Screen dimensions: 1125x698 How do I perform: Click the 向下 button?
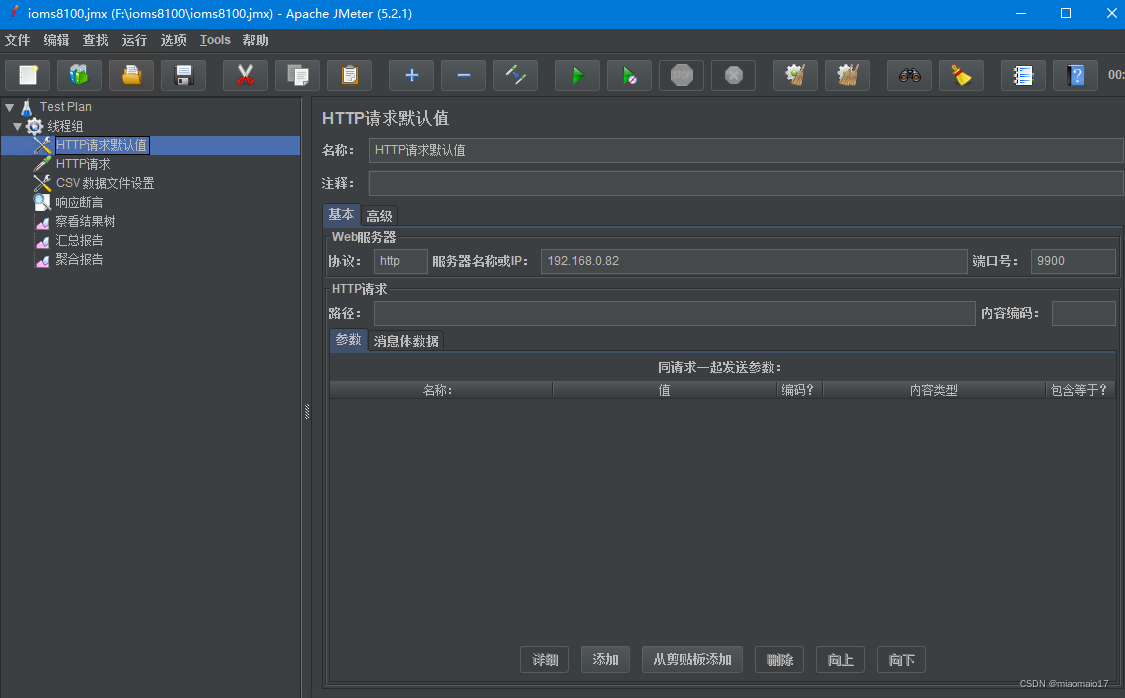901,659
